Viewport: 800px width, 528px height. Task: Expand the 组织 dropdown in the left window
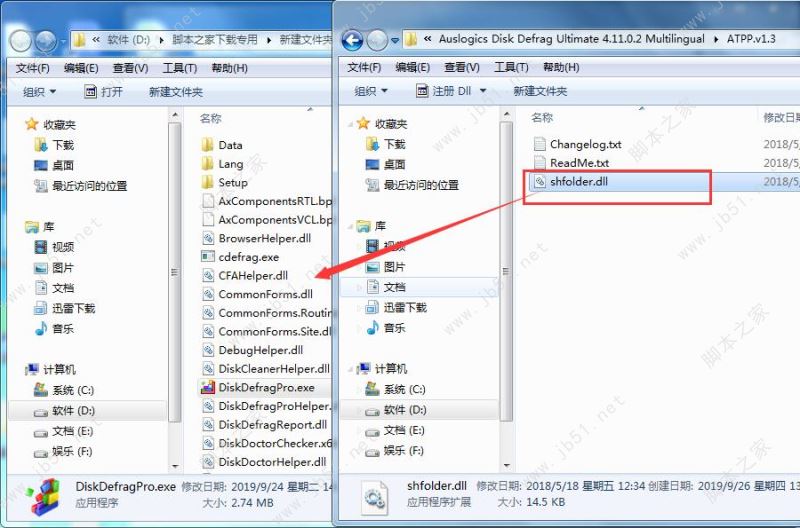pos(39,92)
